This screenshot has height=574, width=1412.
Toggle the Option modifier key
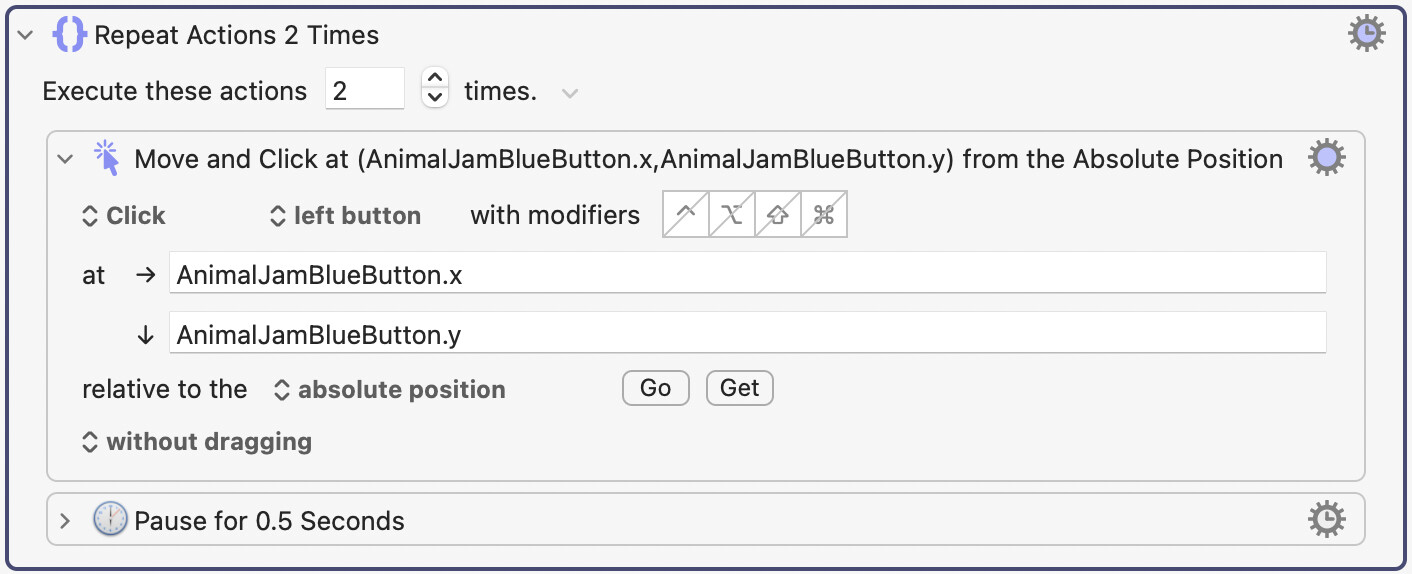[732, 216]
